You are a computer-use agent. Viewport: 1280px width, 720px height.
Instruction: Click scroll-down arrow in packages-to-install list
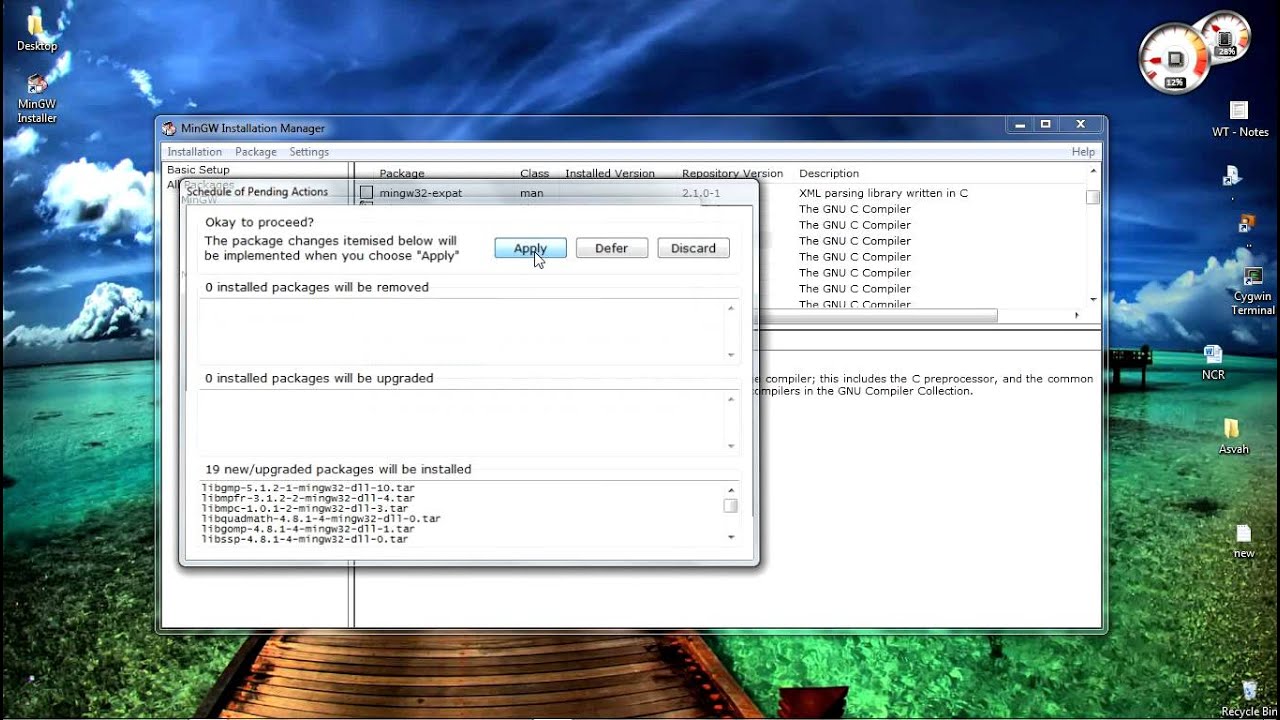tap(731, 538)
